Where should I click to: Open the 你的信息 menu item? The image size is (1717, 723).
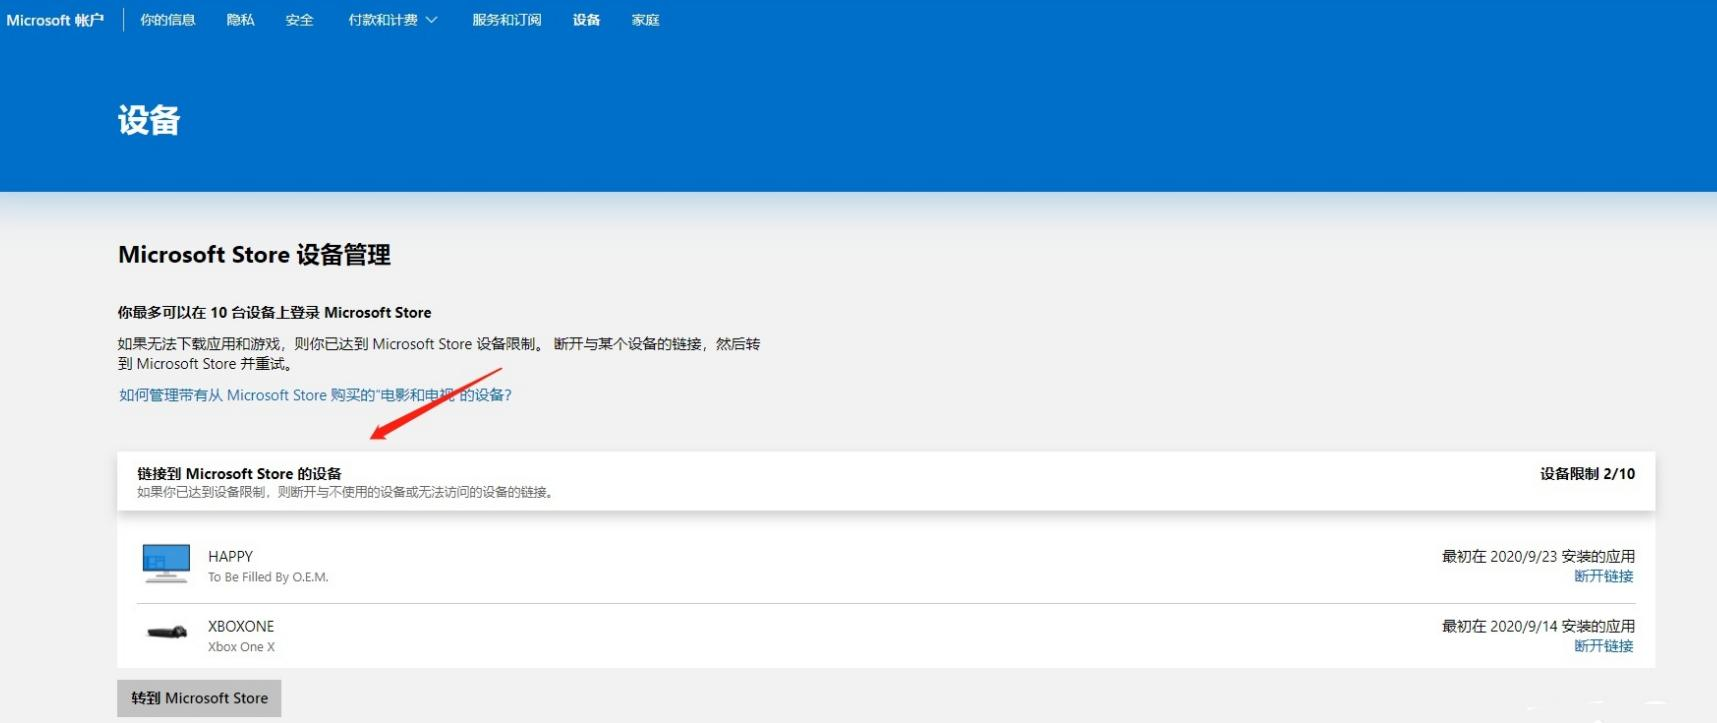coord(167,20)
